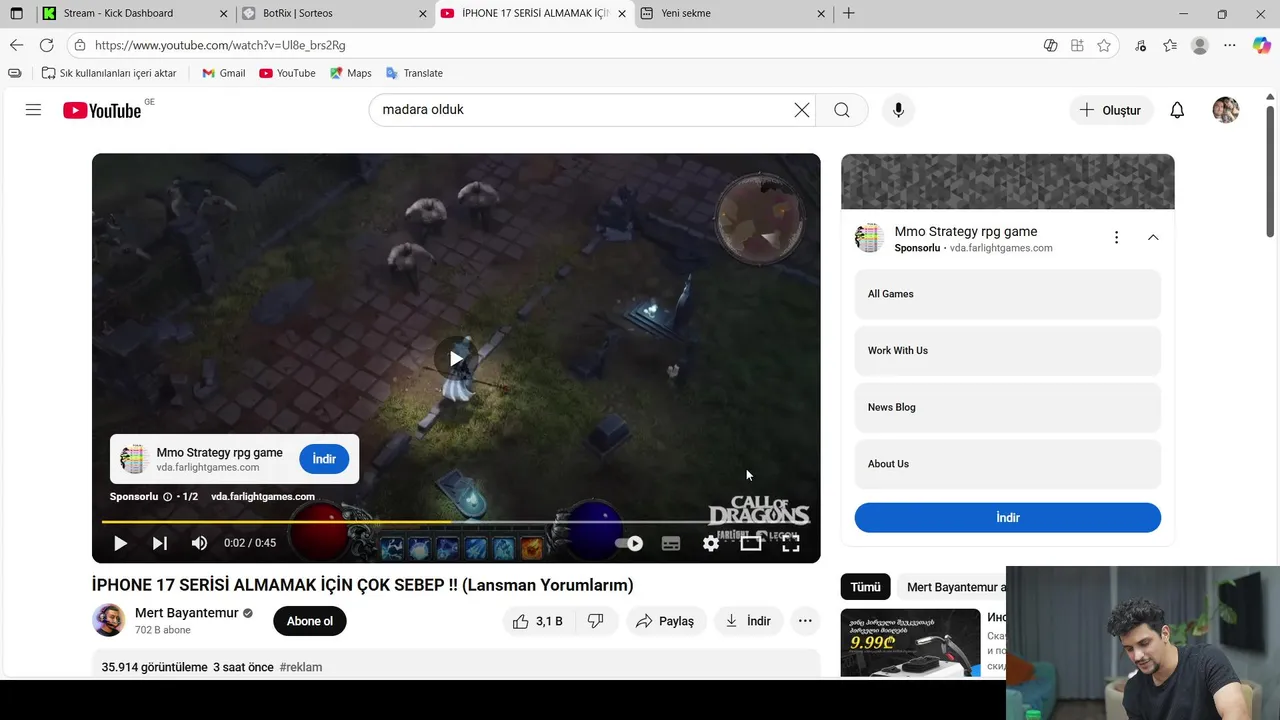Add page to favorites star
This screenshot has height=720, width=1280.
click(1104, 45)
